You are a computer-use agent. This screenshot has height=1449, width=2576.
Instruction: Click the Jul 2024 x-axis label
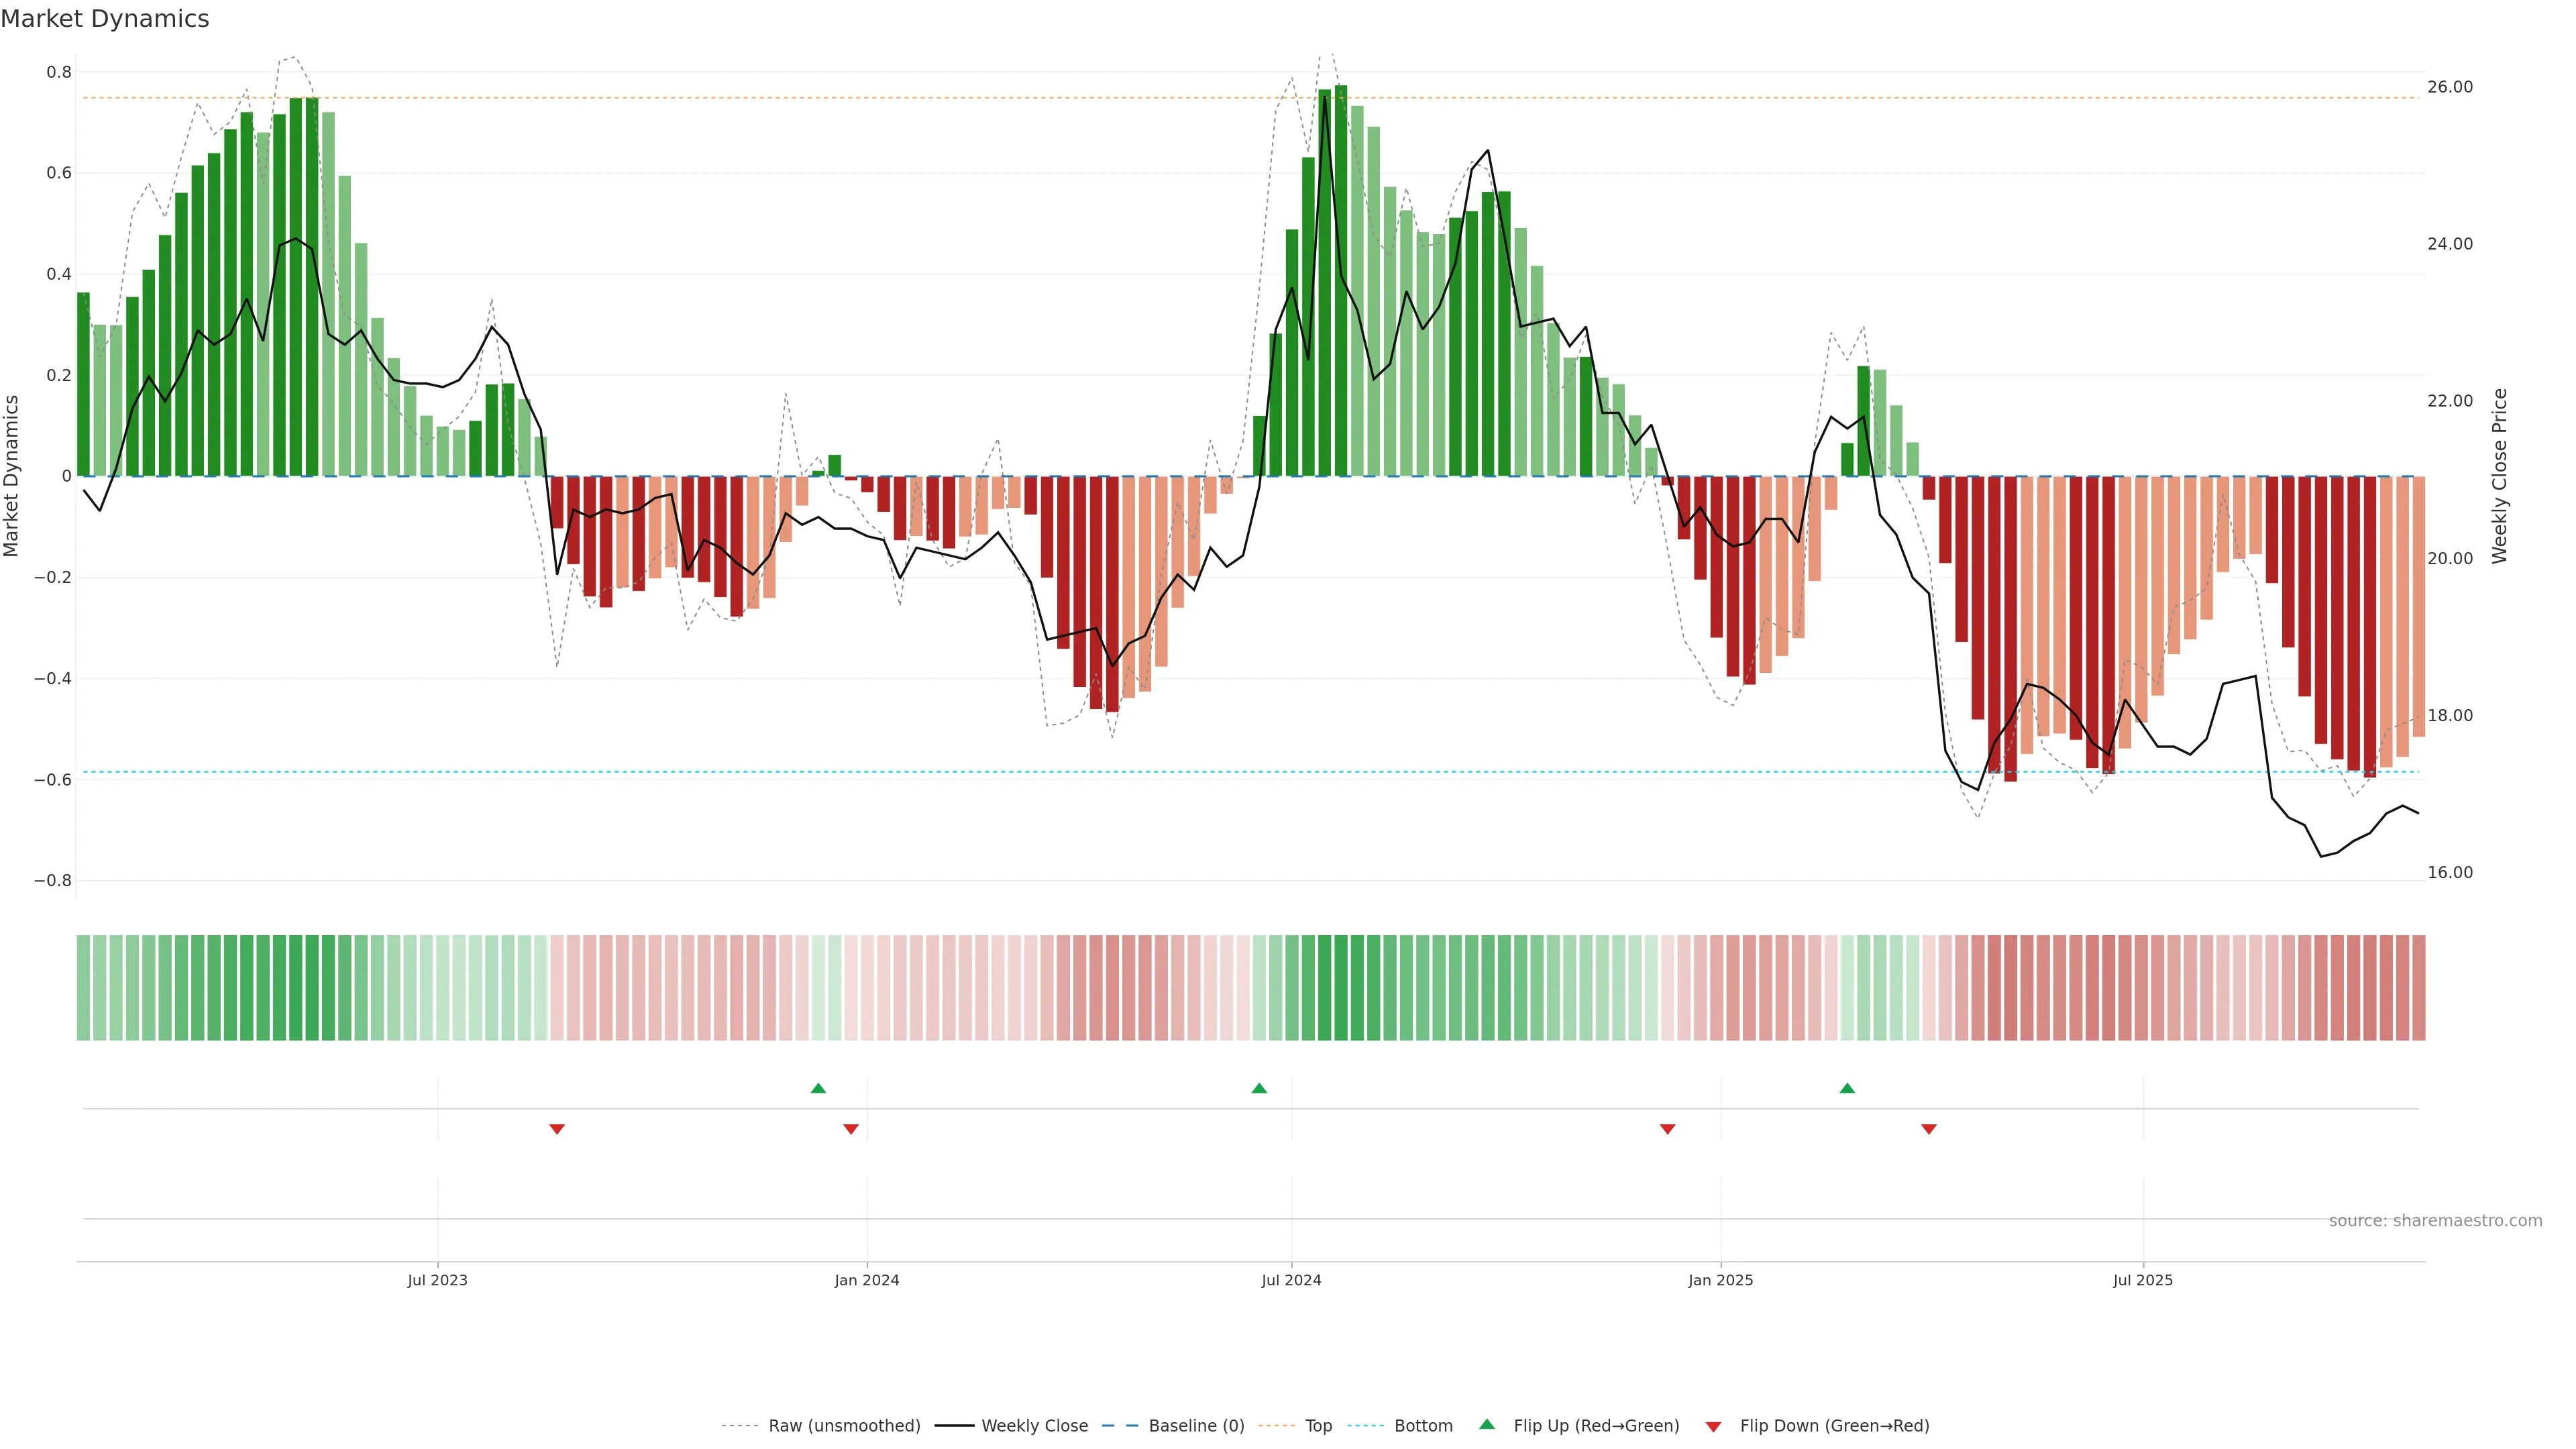pos(1291,1280)
